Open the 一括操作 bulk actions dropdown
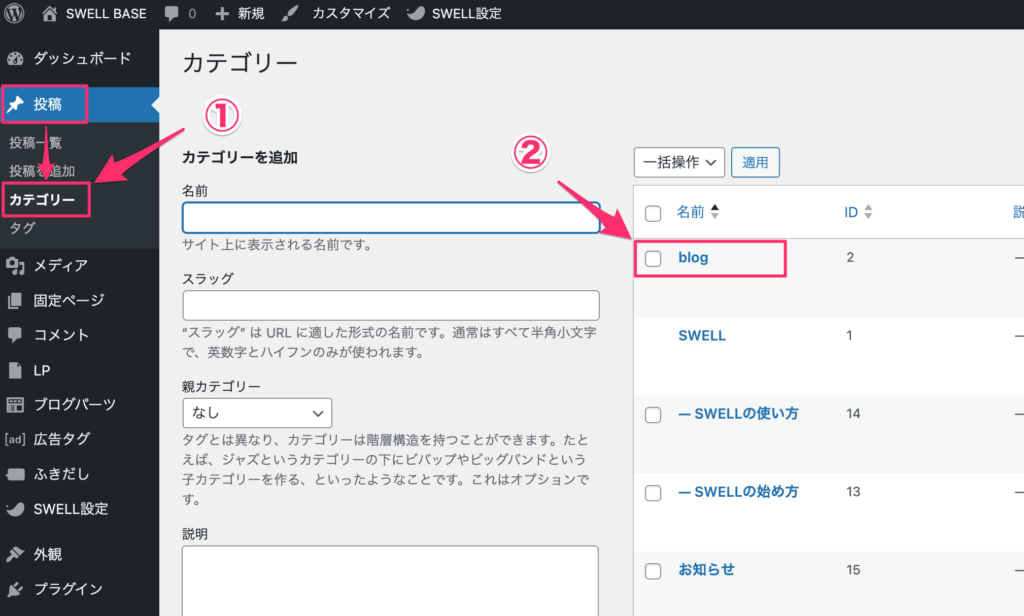Viewport: 1024px width, 616px height. tap(679, 162)
